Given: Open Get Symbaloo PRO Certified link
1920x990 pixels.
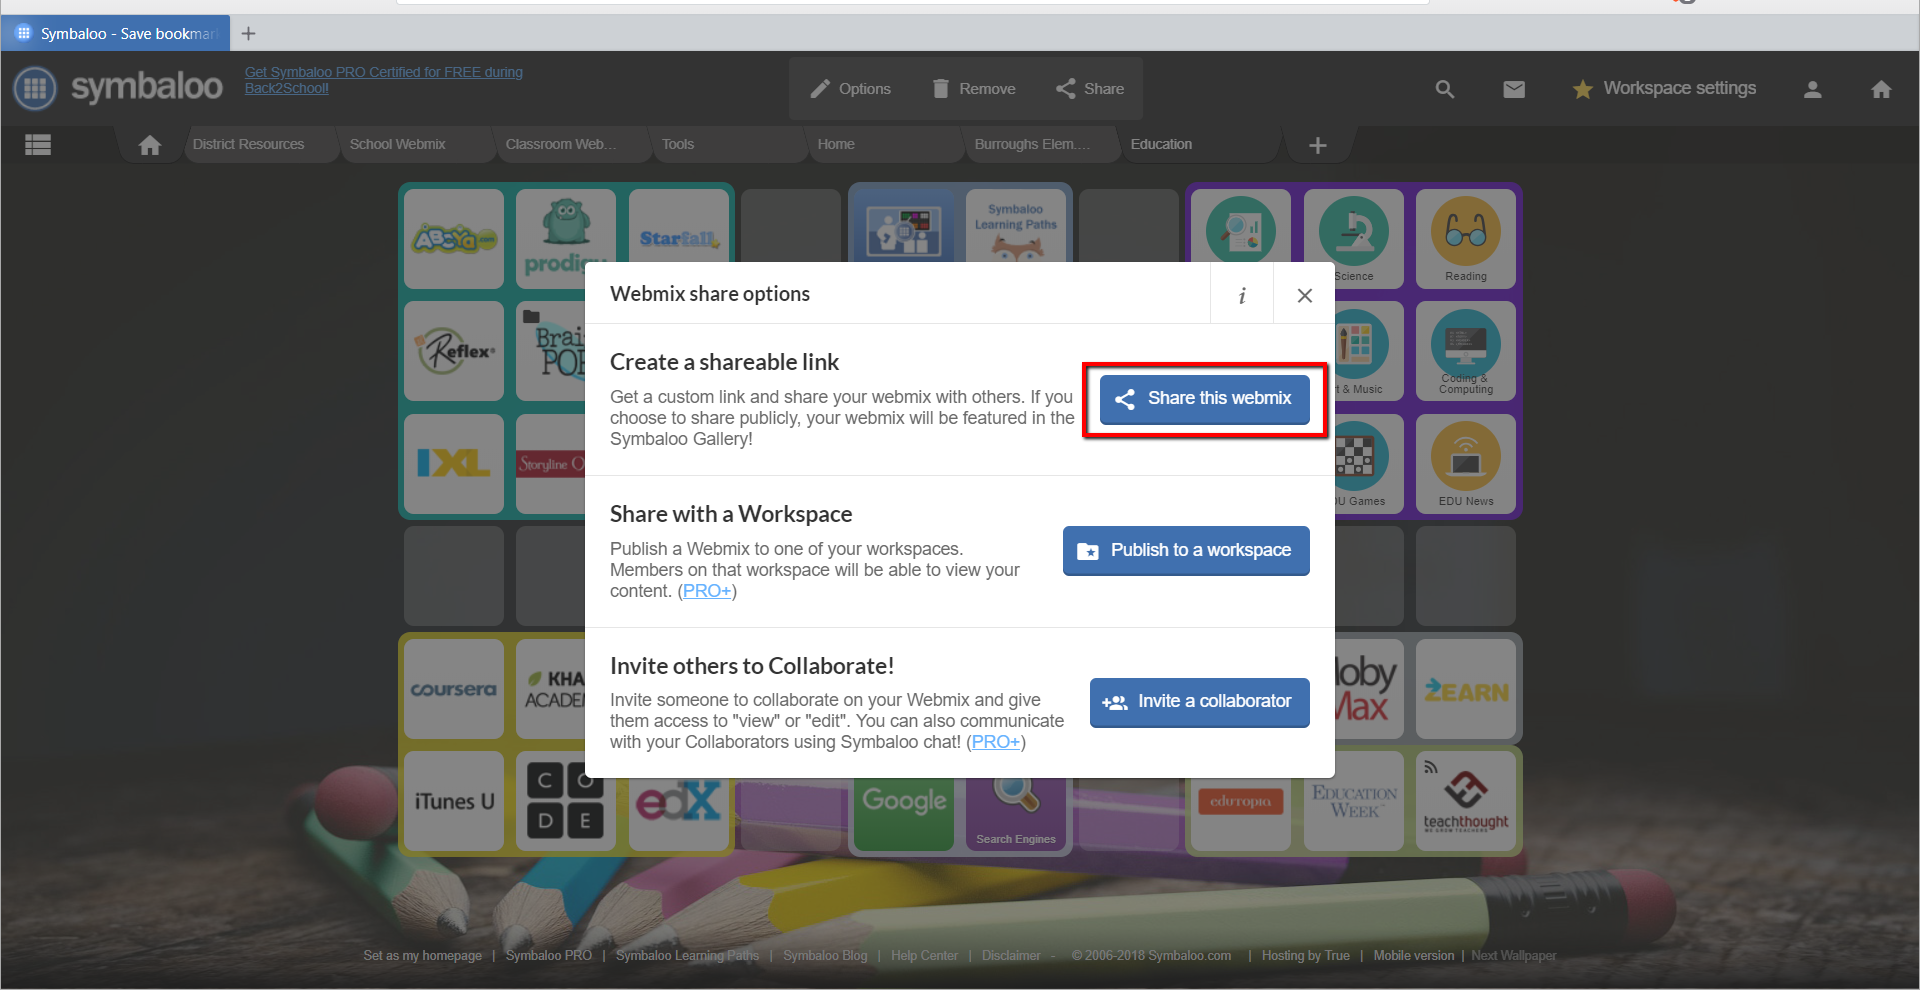Looking at the screenshot, I should coord(384,80).
